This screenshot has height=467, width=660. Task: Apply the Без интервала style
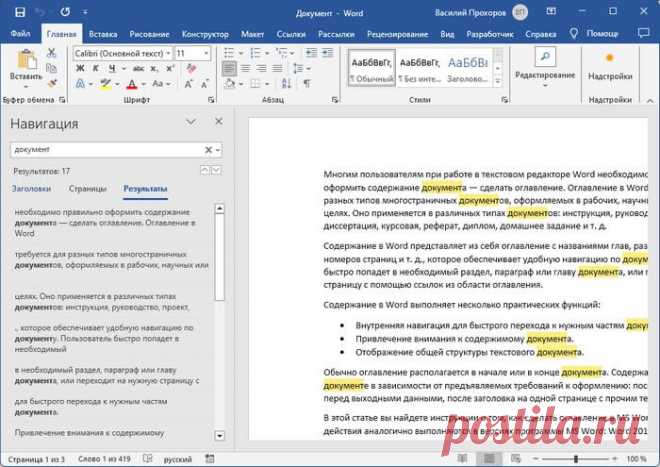point(420,68)
